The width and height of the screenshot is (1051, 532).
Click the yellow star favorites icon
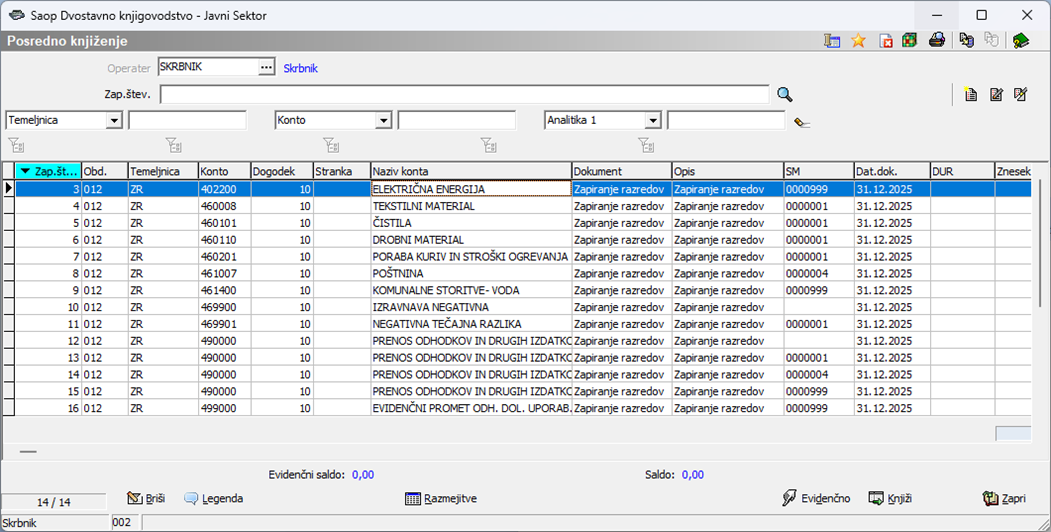[x=858, y=41]
